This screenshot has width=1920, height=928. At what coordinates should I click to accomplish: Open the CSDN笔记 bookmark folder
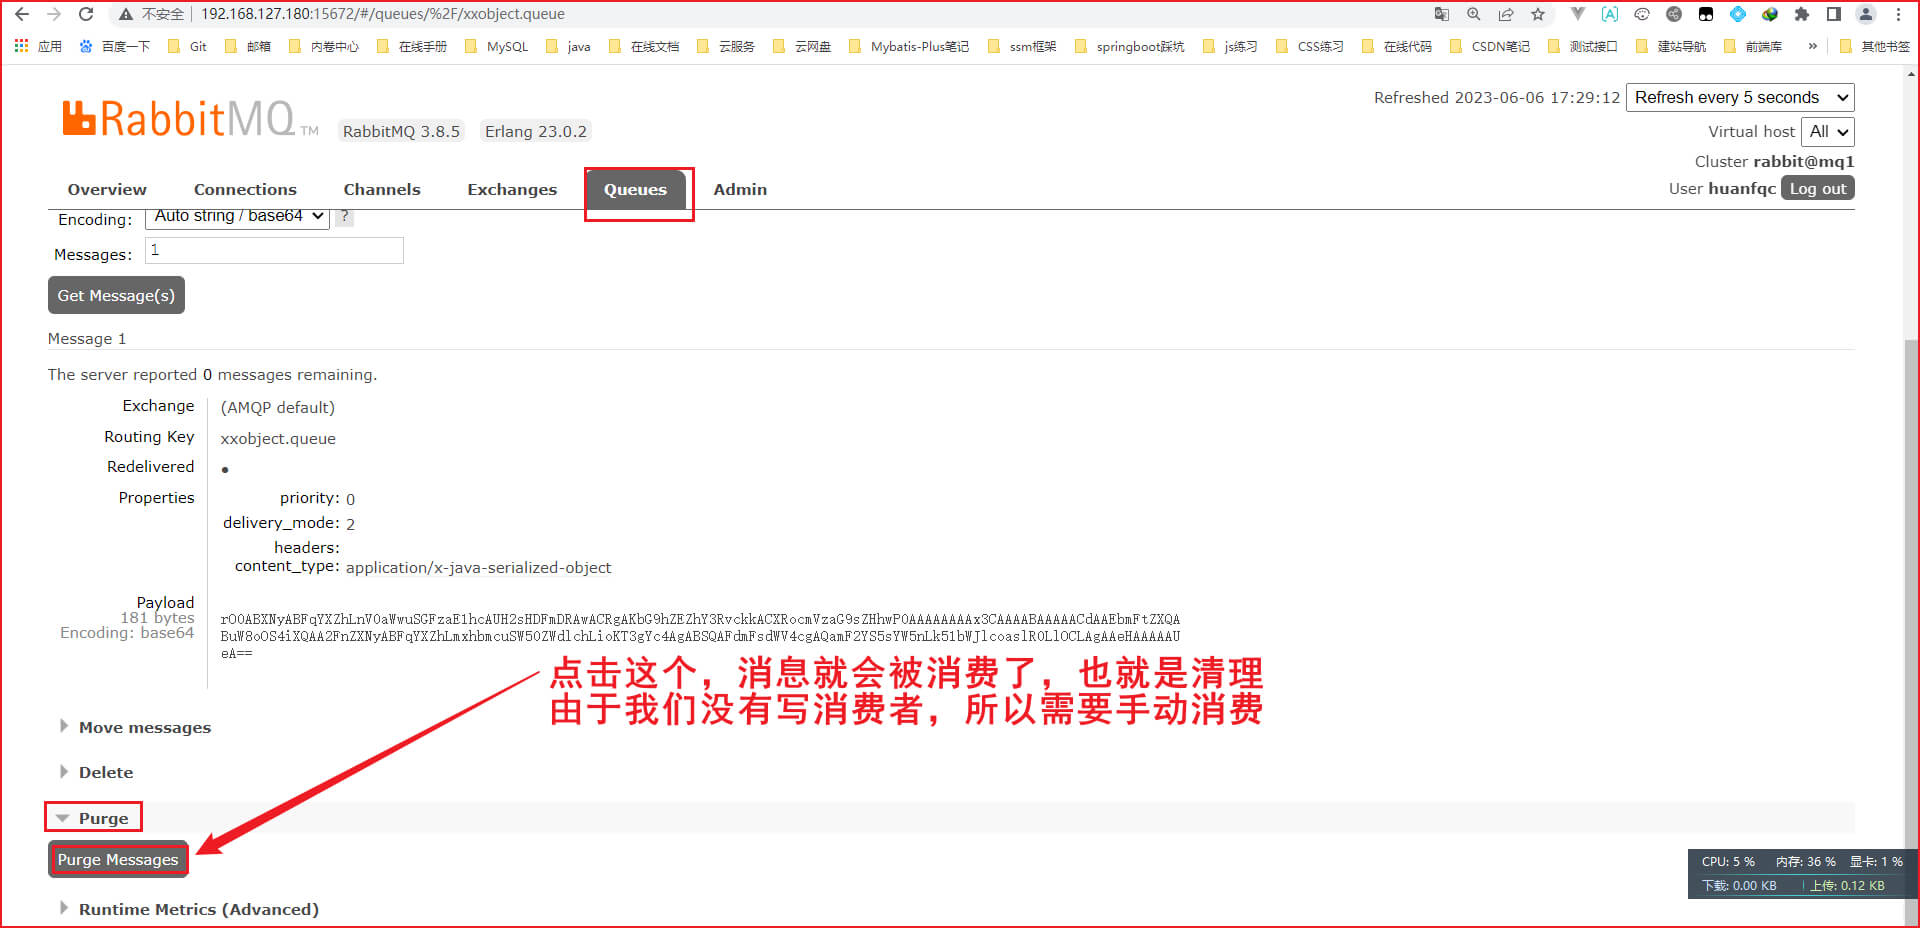(x=1490, y=46)
